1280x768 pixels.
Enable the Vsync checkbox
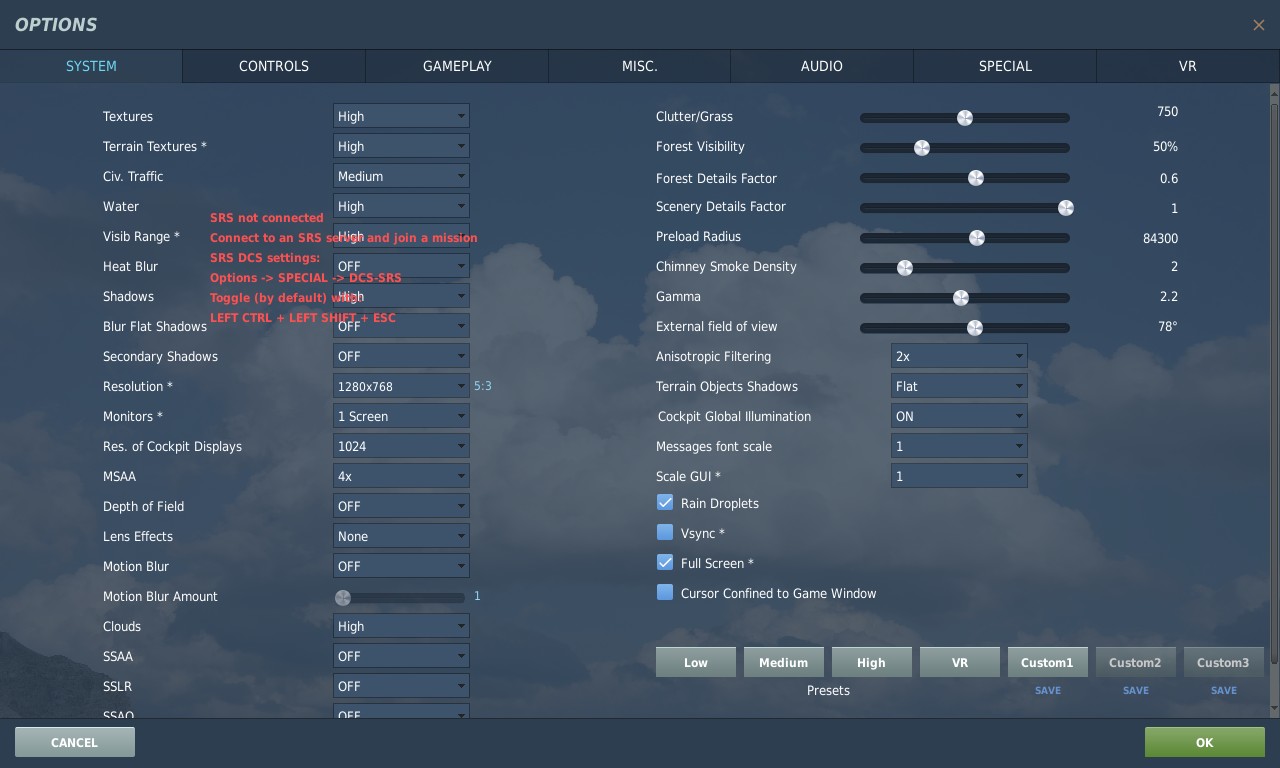coord(665,532)
